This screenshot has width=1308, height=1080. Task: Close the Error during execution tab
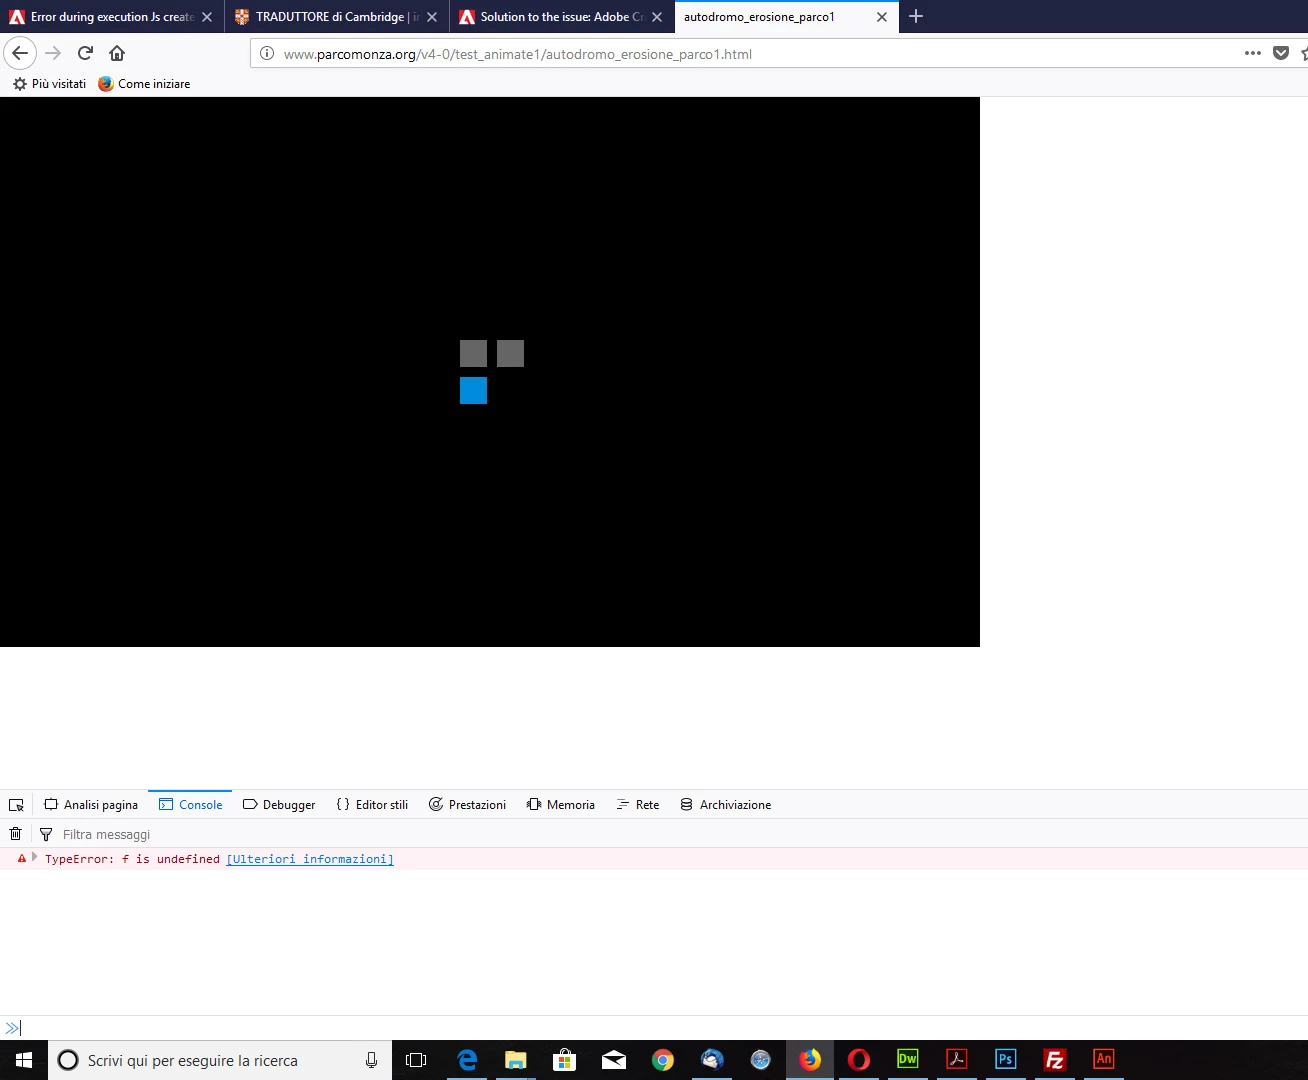coord(207,17)
